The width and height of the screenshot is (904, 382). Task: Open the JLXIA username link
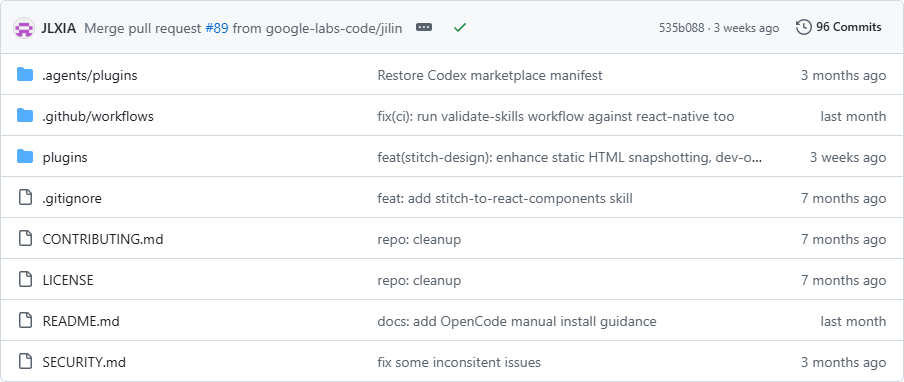pos(59,28)
